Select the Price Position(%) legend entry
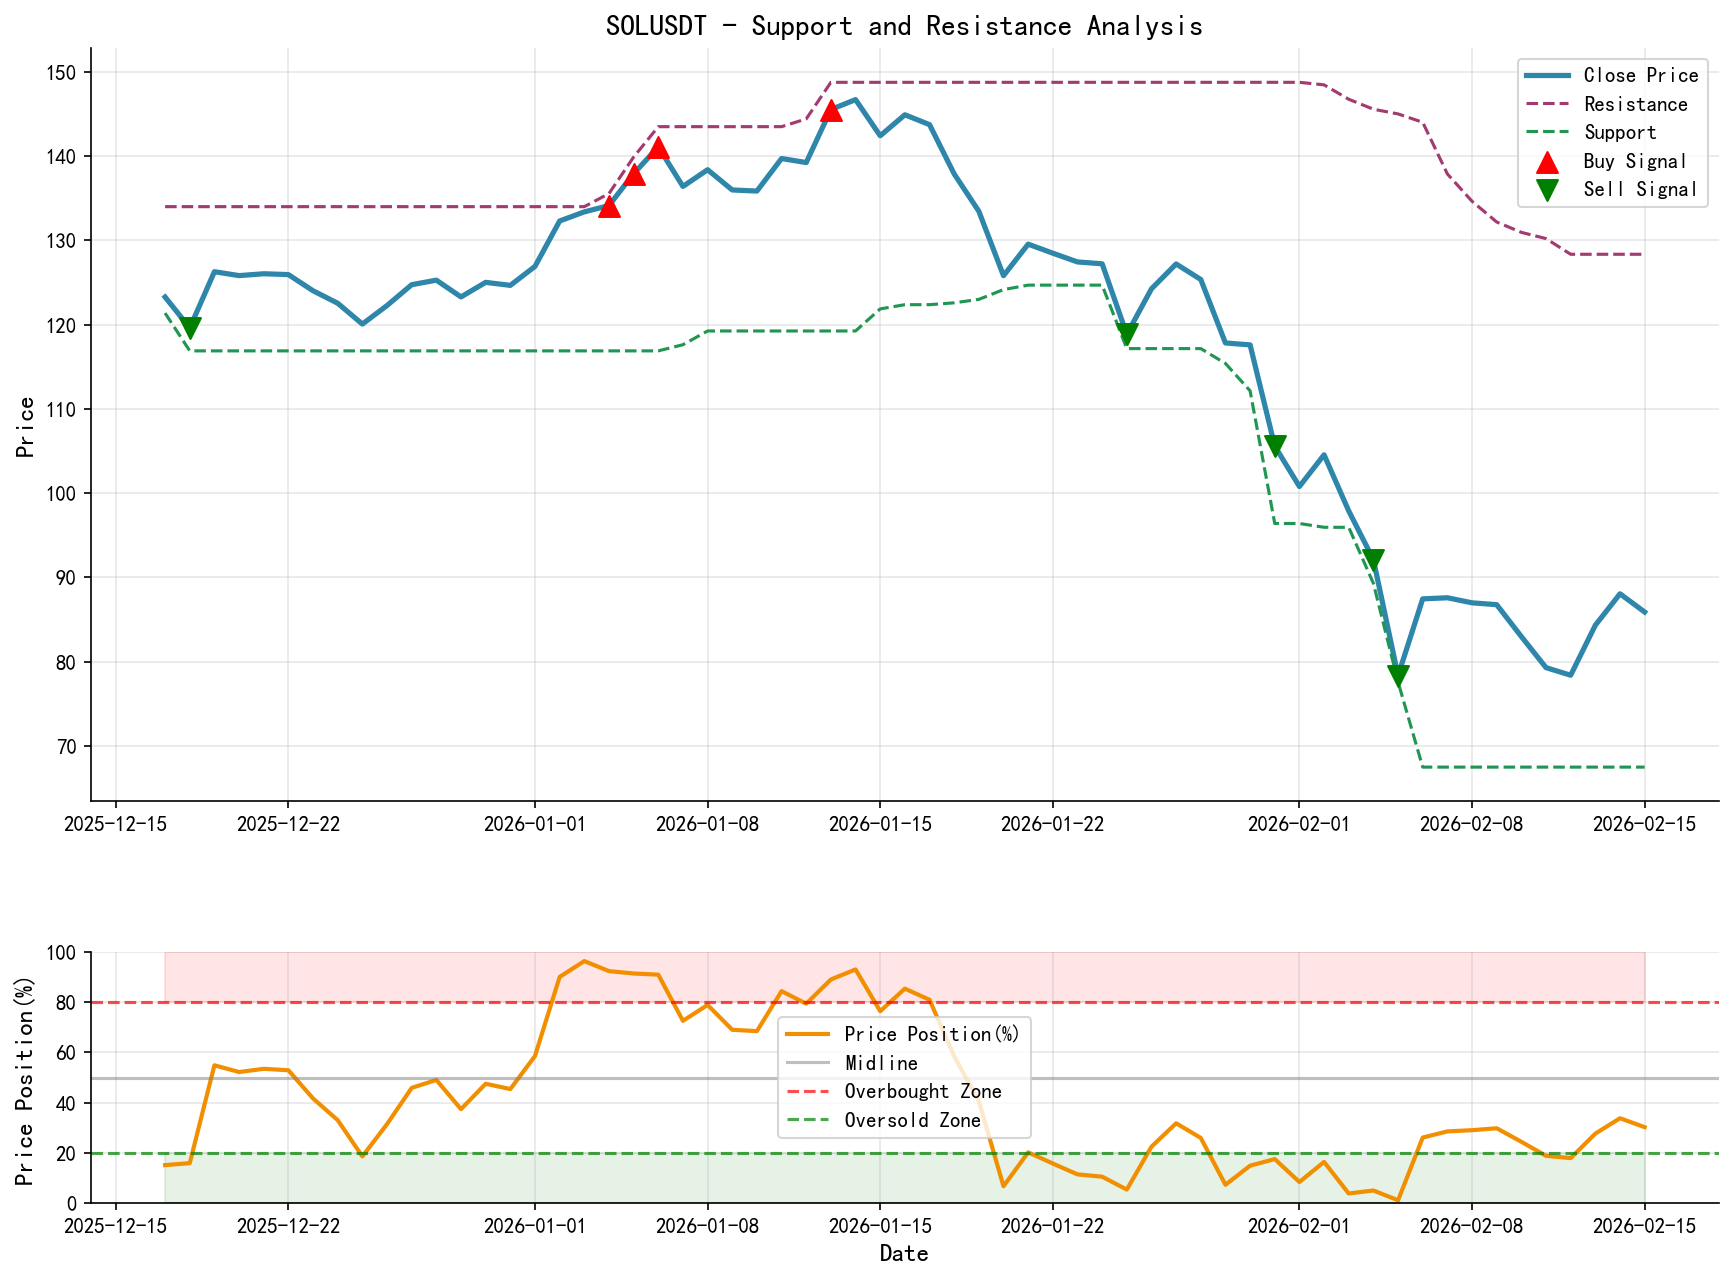The width and height of the screenshot is (1733, 1280). tap(930, 1034)
